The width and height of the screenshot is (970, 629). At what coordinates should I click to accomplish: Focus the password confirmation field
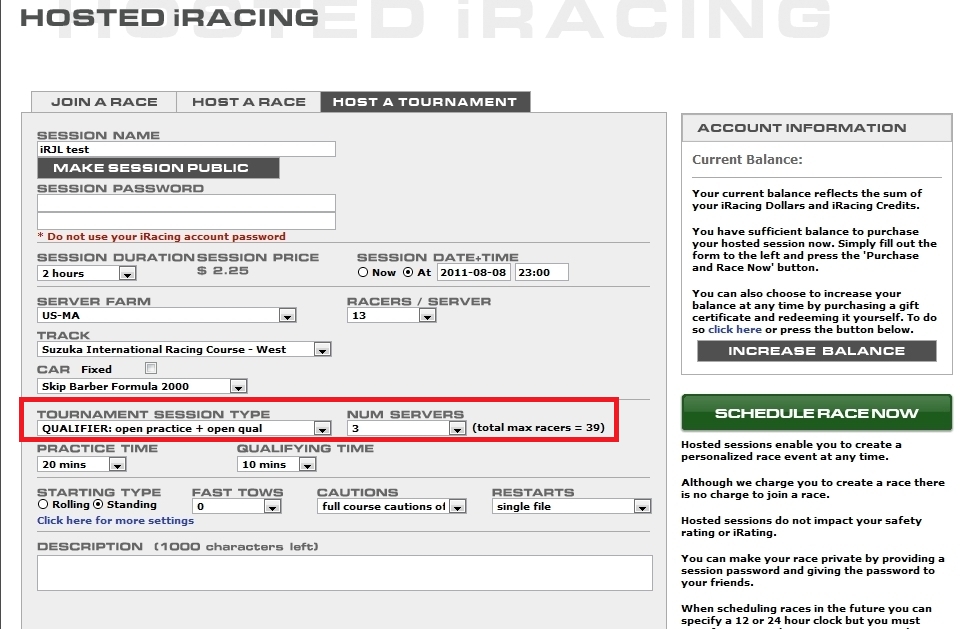pos(186,221)
